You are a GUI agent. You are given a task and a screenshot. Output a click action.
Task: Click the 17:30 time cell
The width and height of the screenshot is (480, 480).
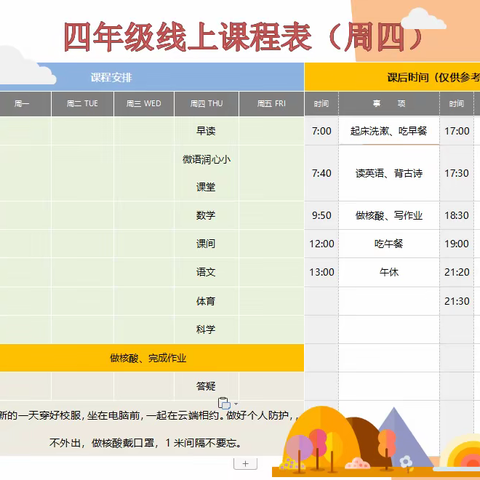pos(457,173)
